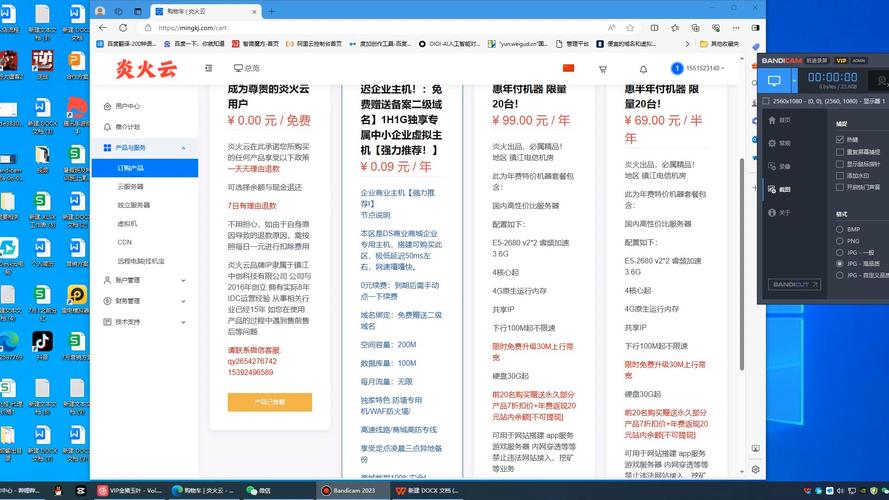Toggle the 热键 checkbox in Bandicam
889x500 pixels.
840,139
